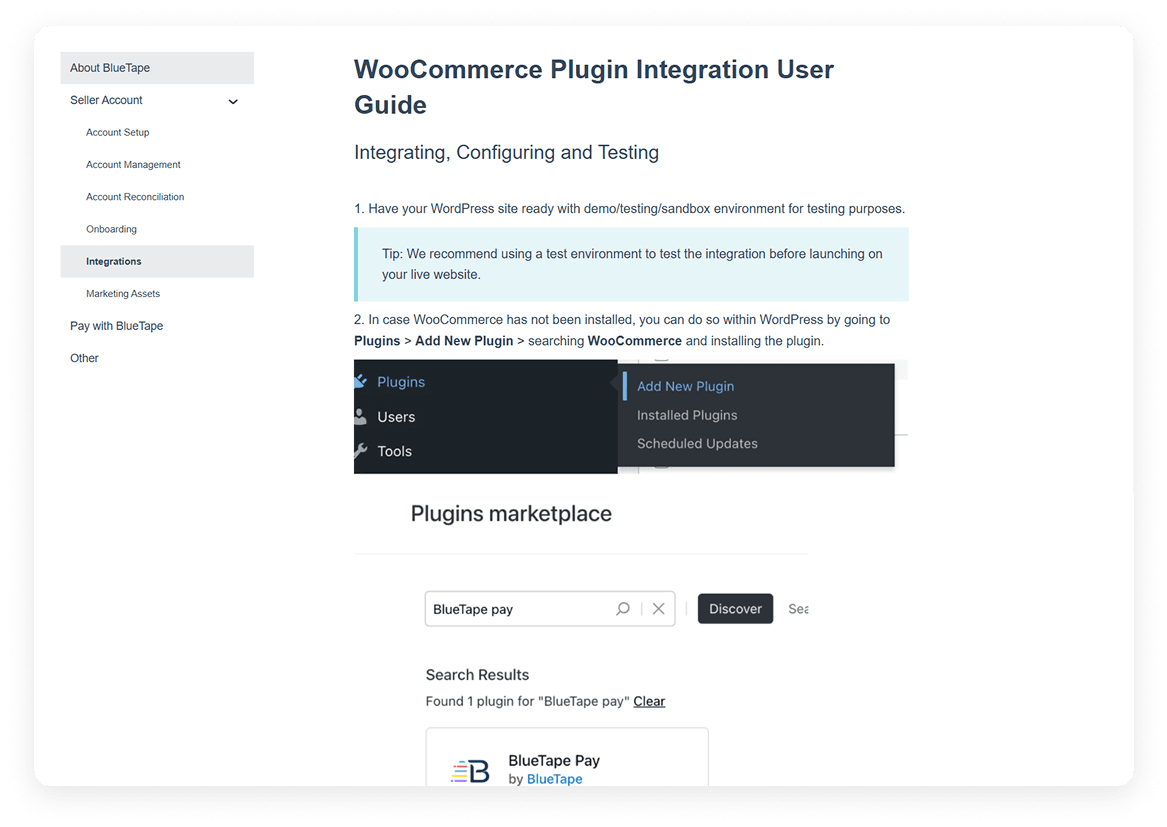The image size is (1167, 827).
Task: Click the Users person icon
Action: pyautogui.click(x=360, y=416)
